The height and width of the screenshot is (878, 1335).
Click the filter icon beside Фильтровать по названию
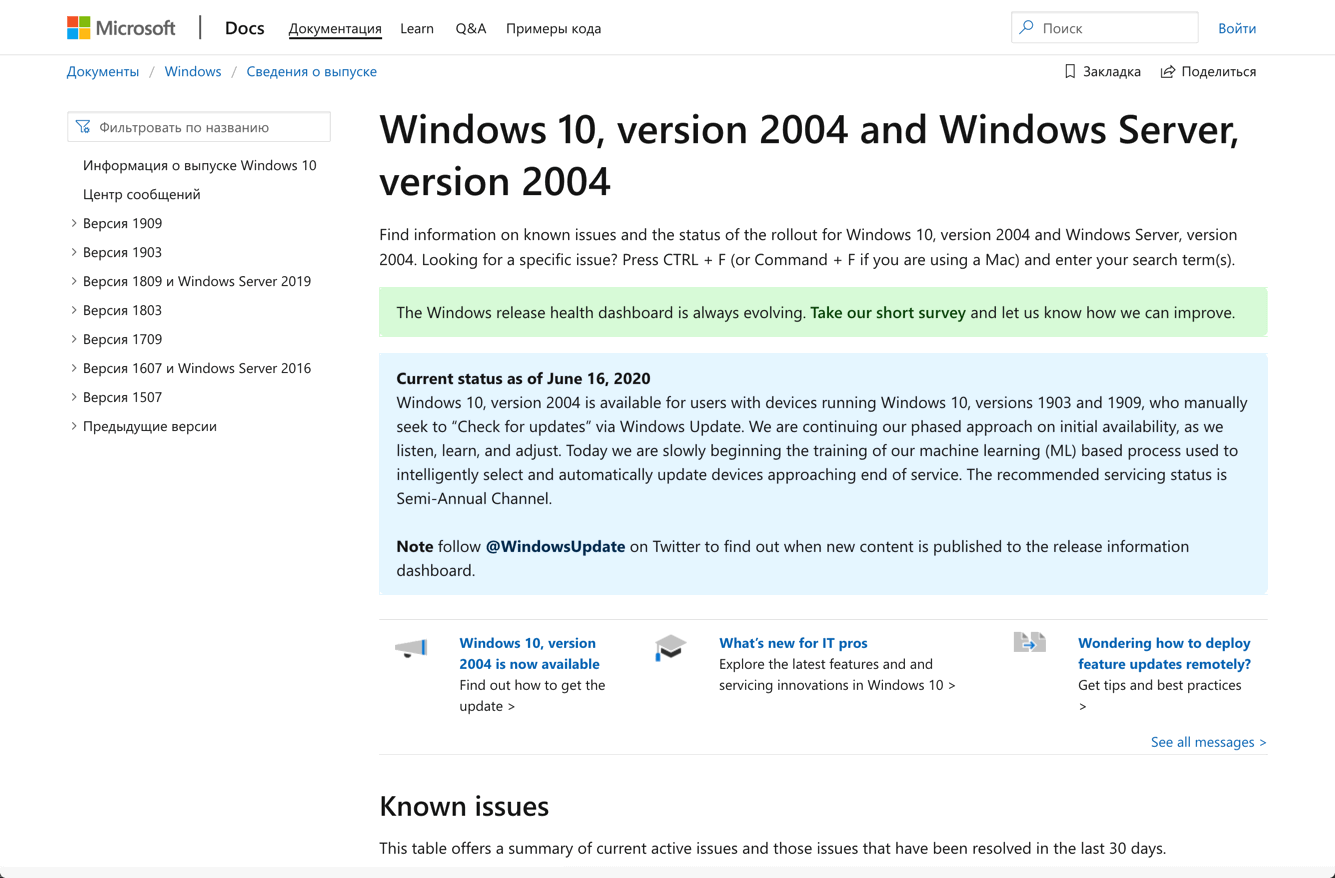(x=83, y=126)
